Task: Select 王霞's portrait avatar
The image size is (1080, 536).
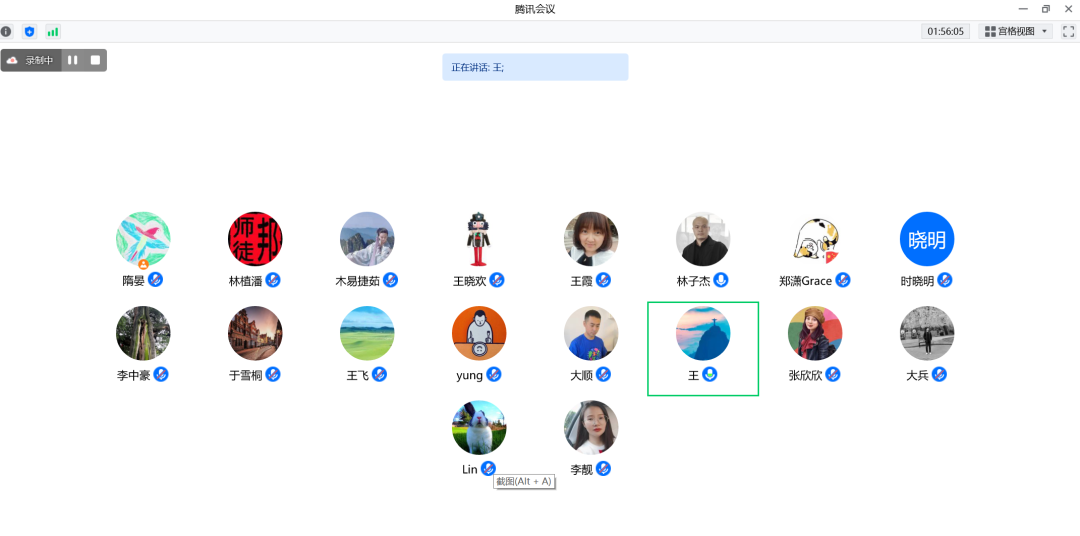Action: tap(591, 239)
